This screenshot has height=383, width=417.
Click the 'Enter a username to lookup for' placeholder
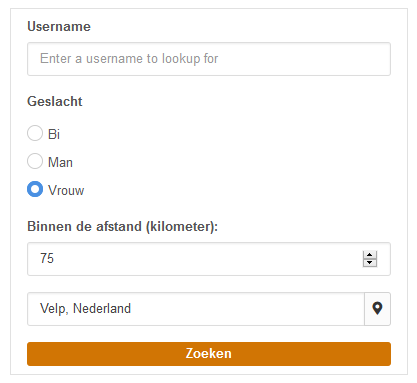pyautogui.click(x=129, y=59)
